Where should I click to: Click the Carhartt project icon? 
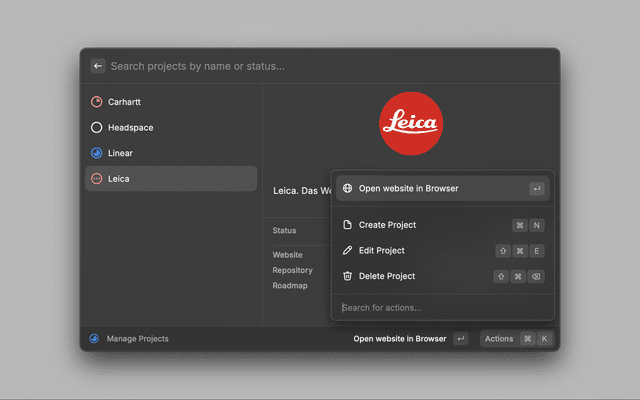click(96, 102)
